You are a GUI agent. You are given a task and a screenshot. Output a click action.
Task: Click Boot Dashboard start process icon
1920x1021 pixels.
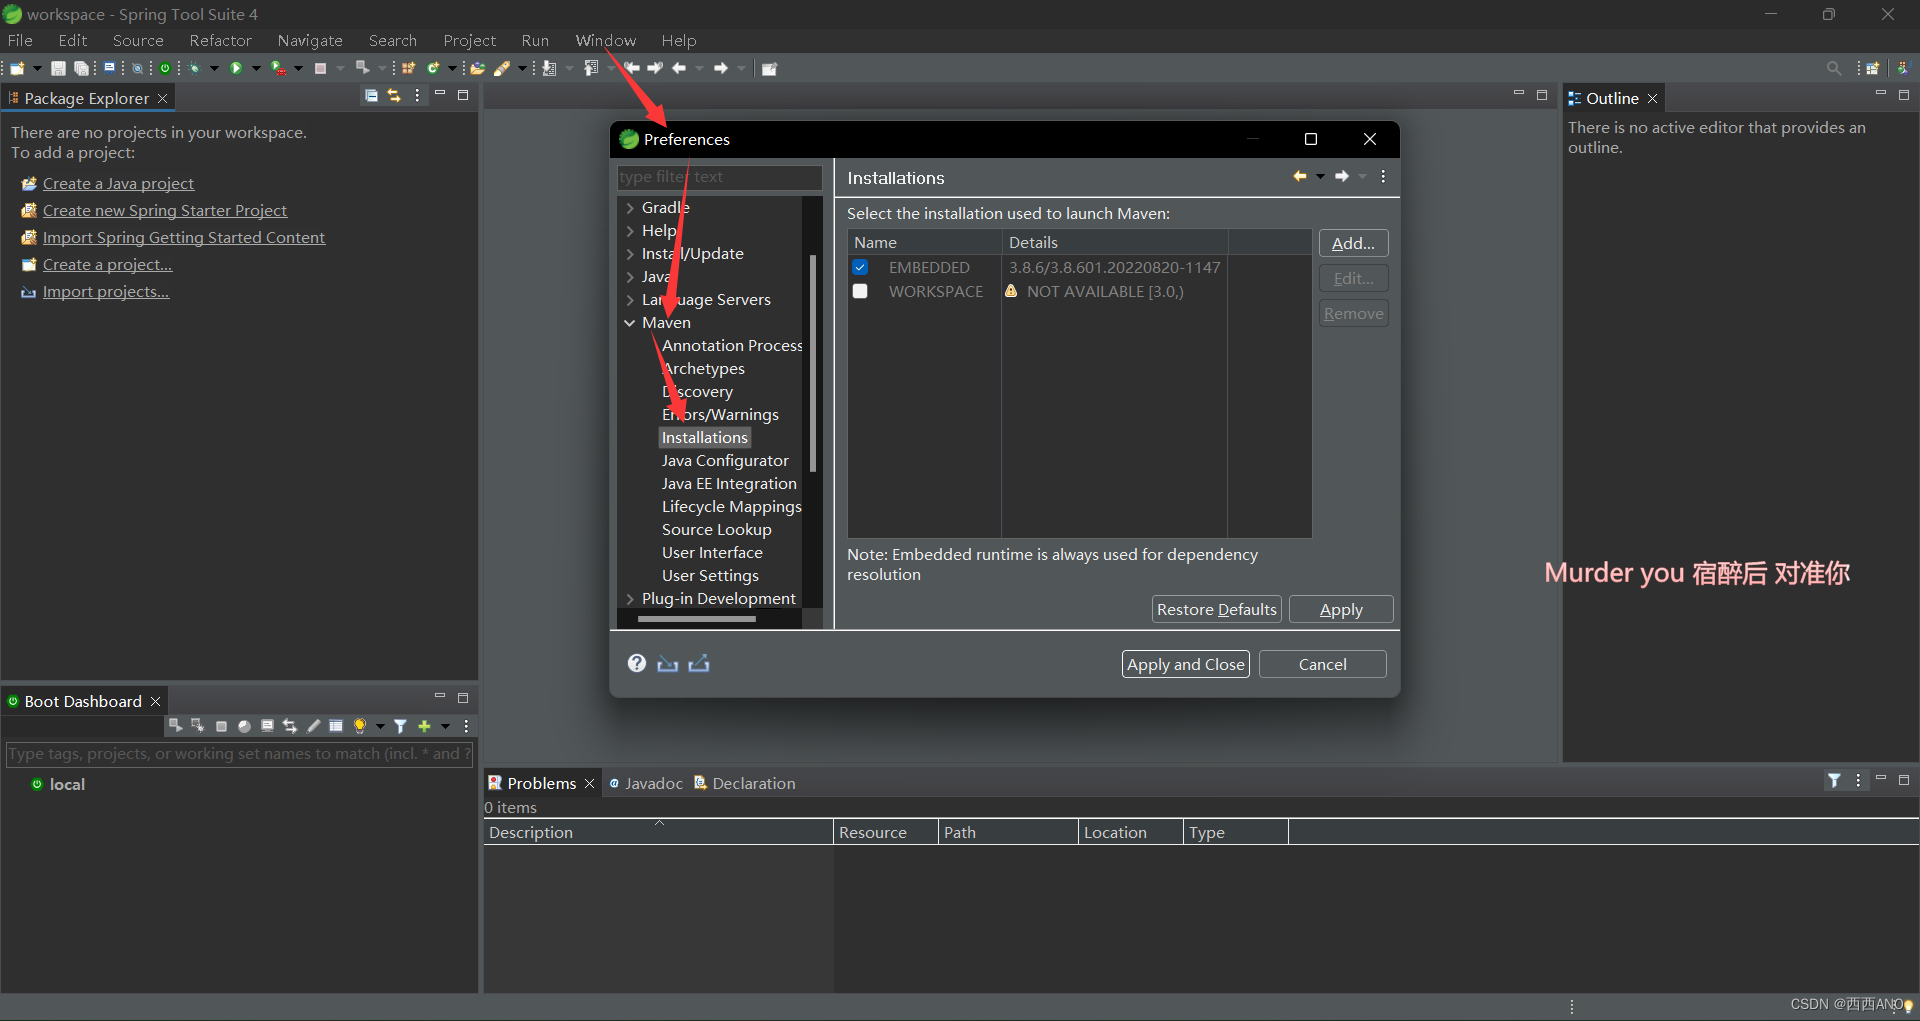[x=176, y=725]
